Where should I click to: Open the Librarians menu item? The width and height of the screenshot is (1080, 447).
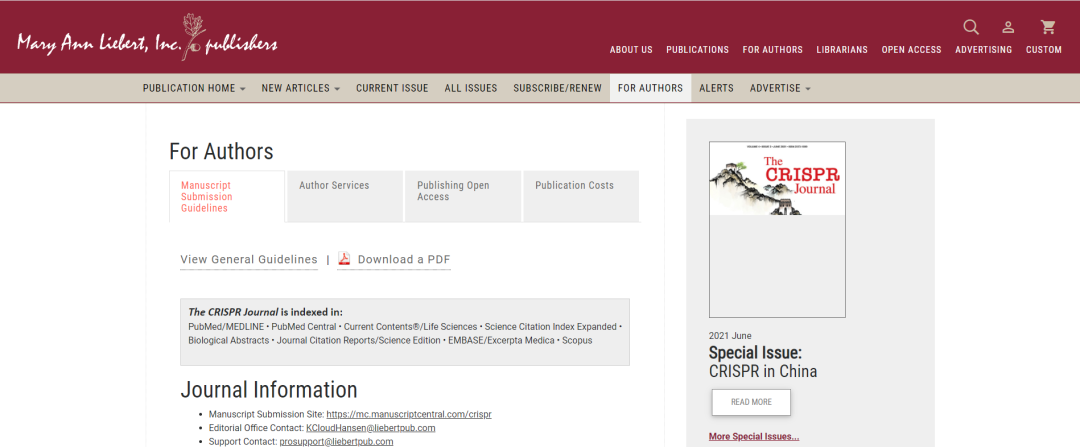click(842, 50)
